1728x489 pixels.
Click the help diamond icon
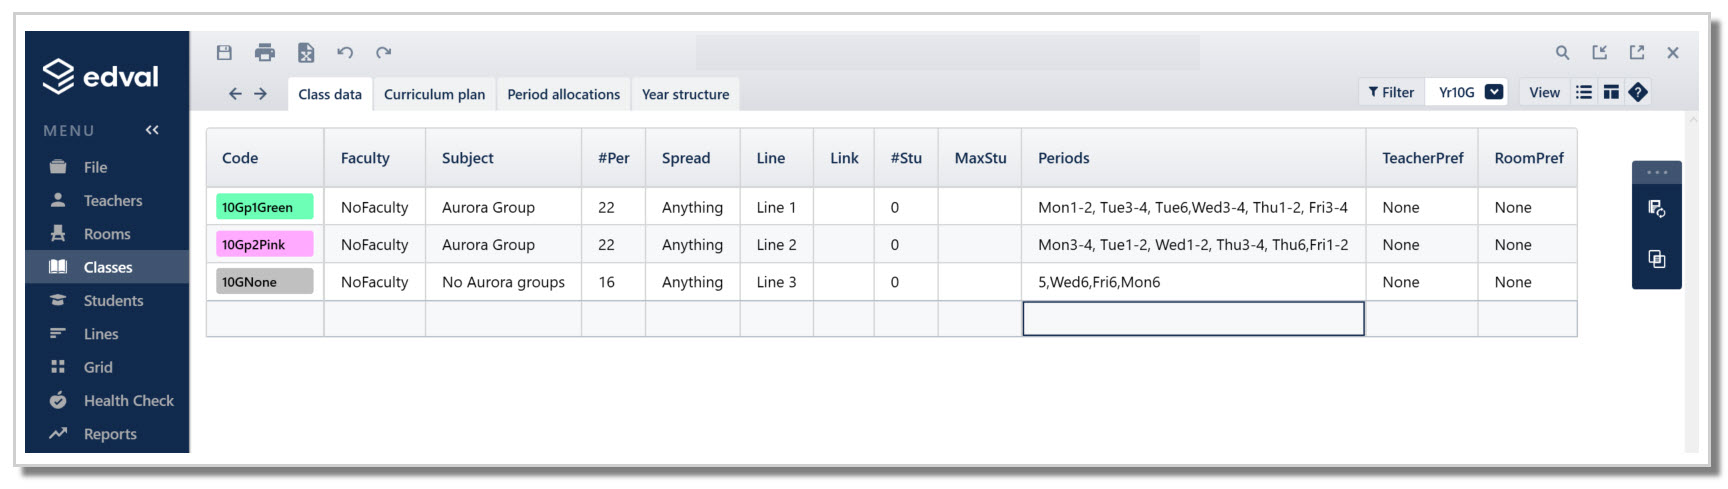coord(1638,93)
